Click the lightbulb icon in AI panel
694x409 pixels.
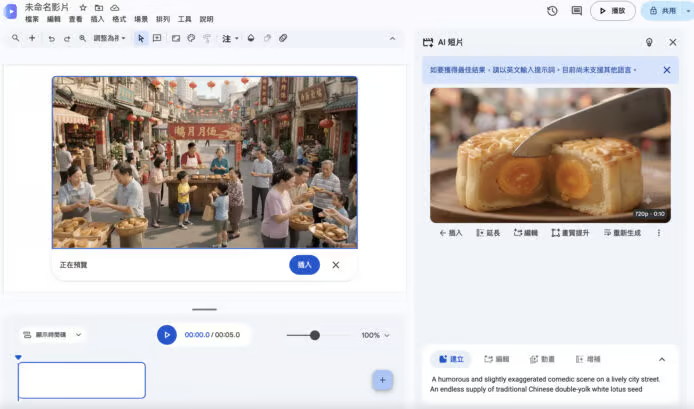tap(649, 42)
